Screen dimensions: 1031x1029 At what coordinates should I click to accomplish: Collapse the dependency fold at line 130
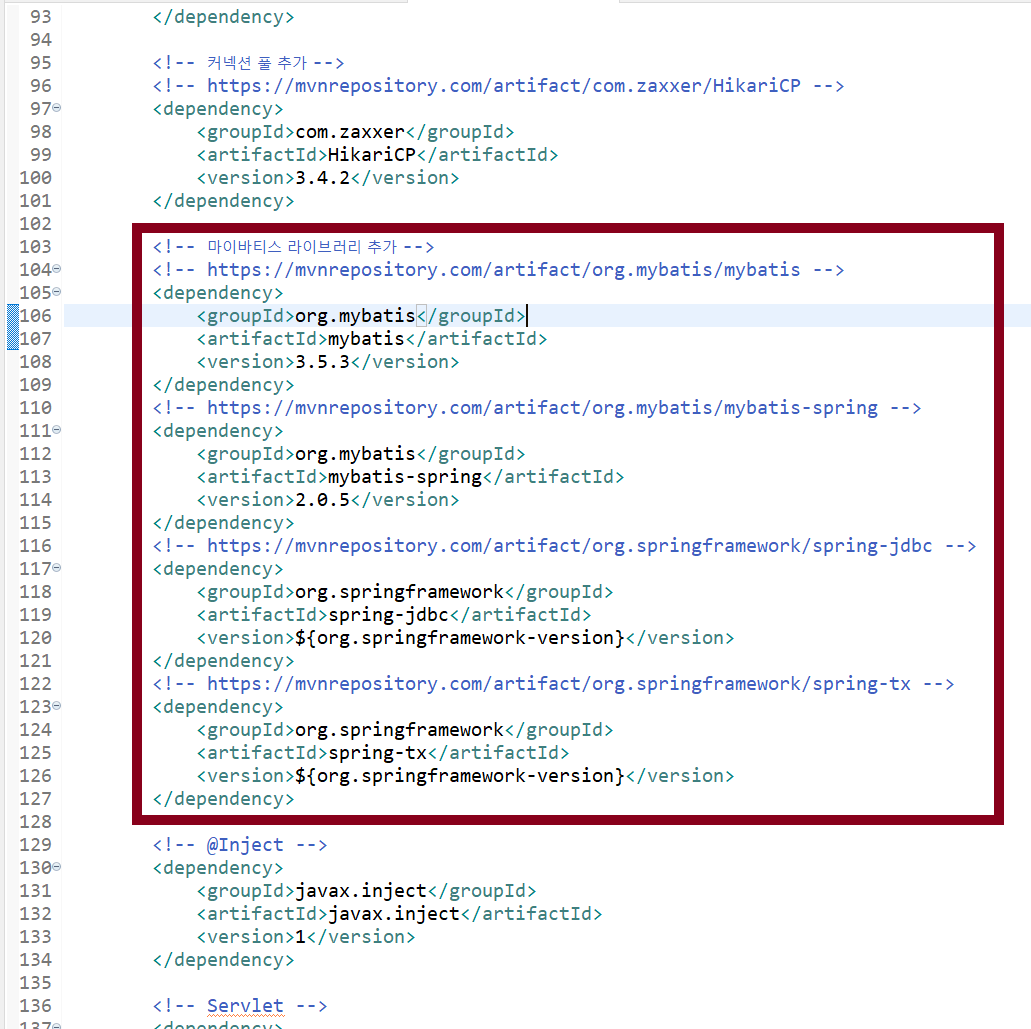tap(57, 867)
